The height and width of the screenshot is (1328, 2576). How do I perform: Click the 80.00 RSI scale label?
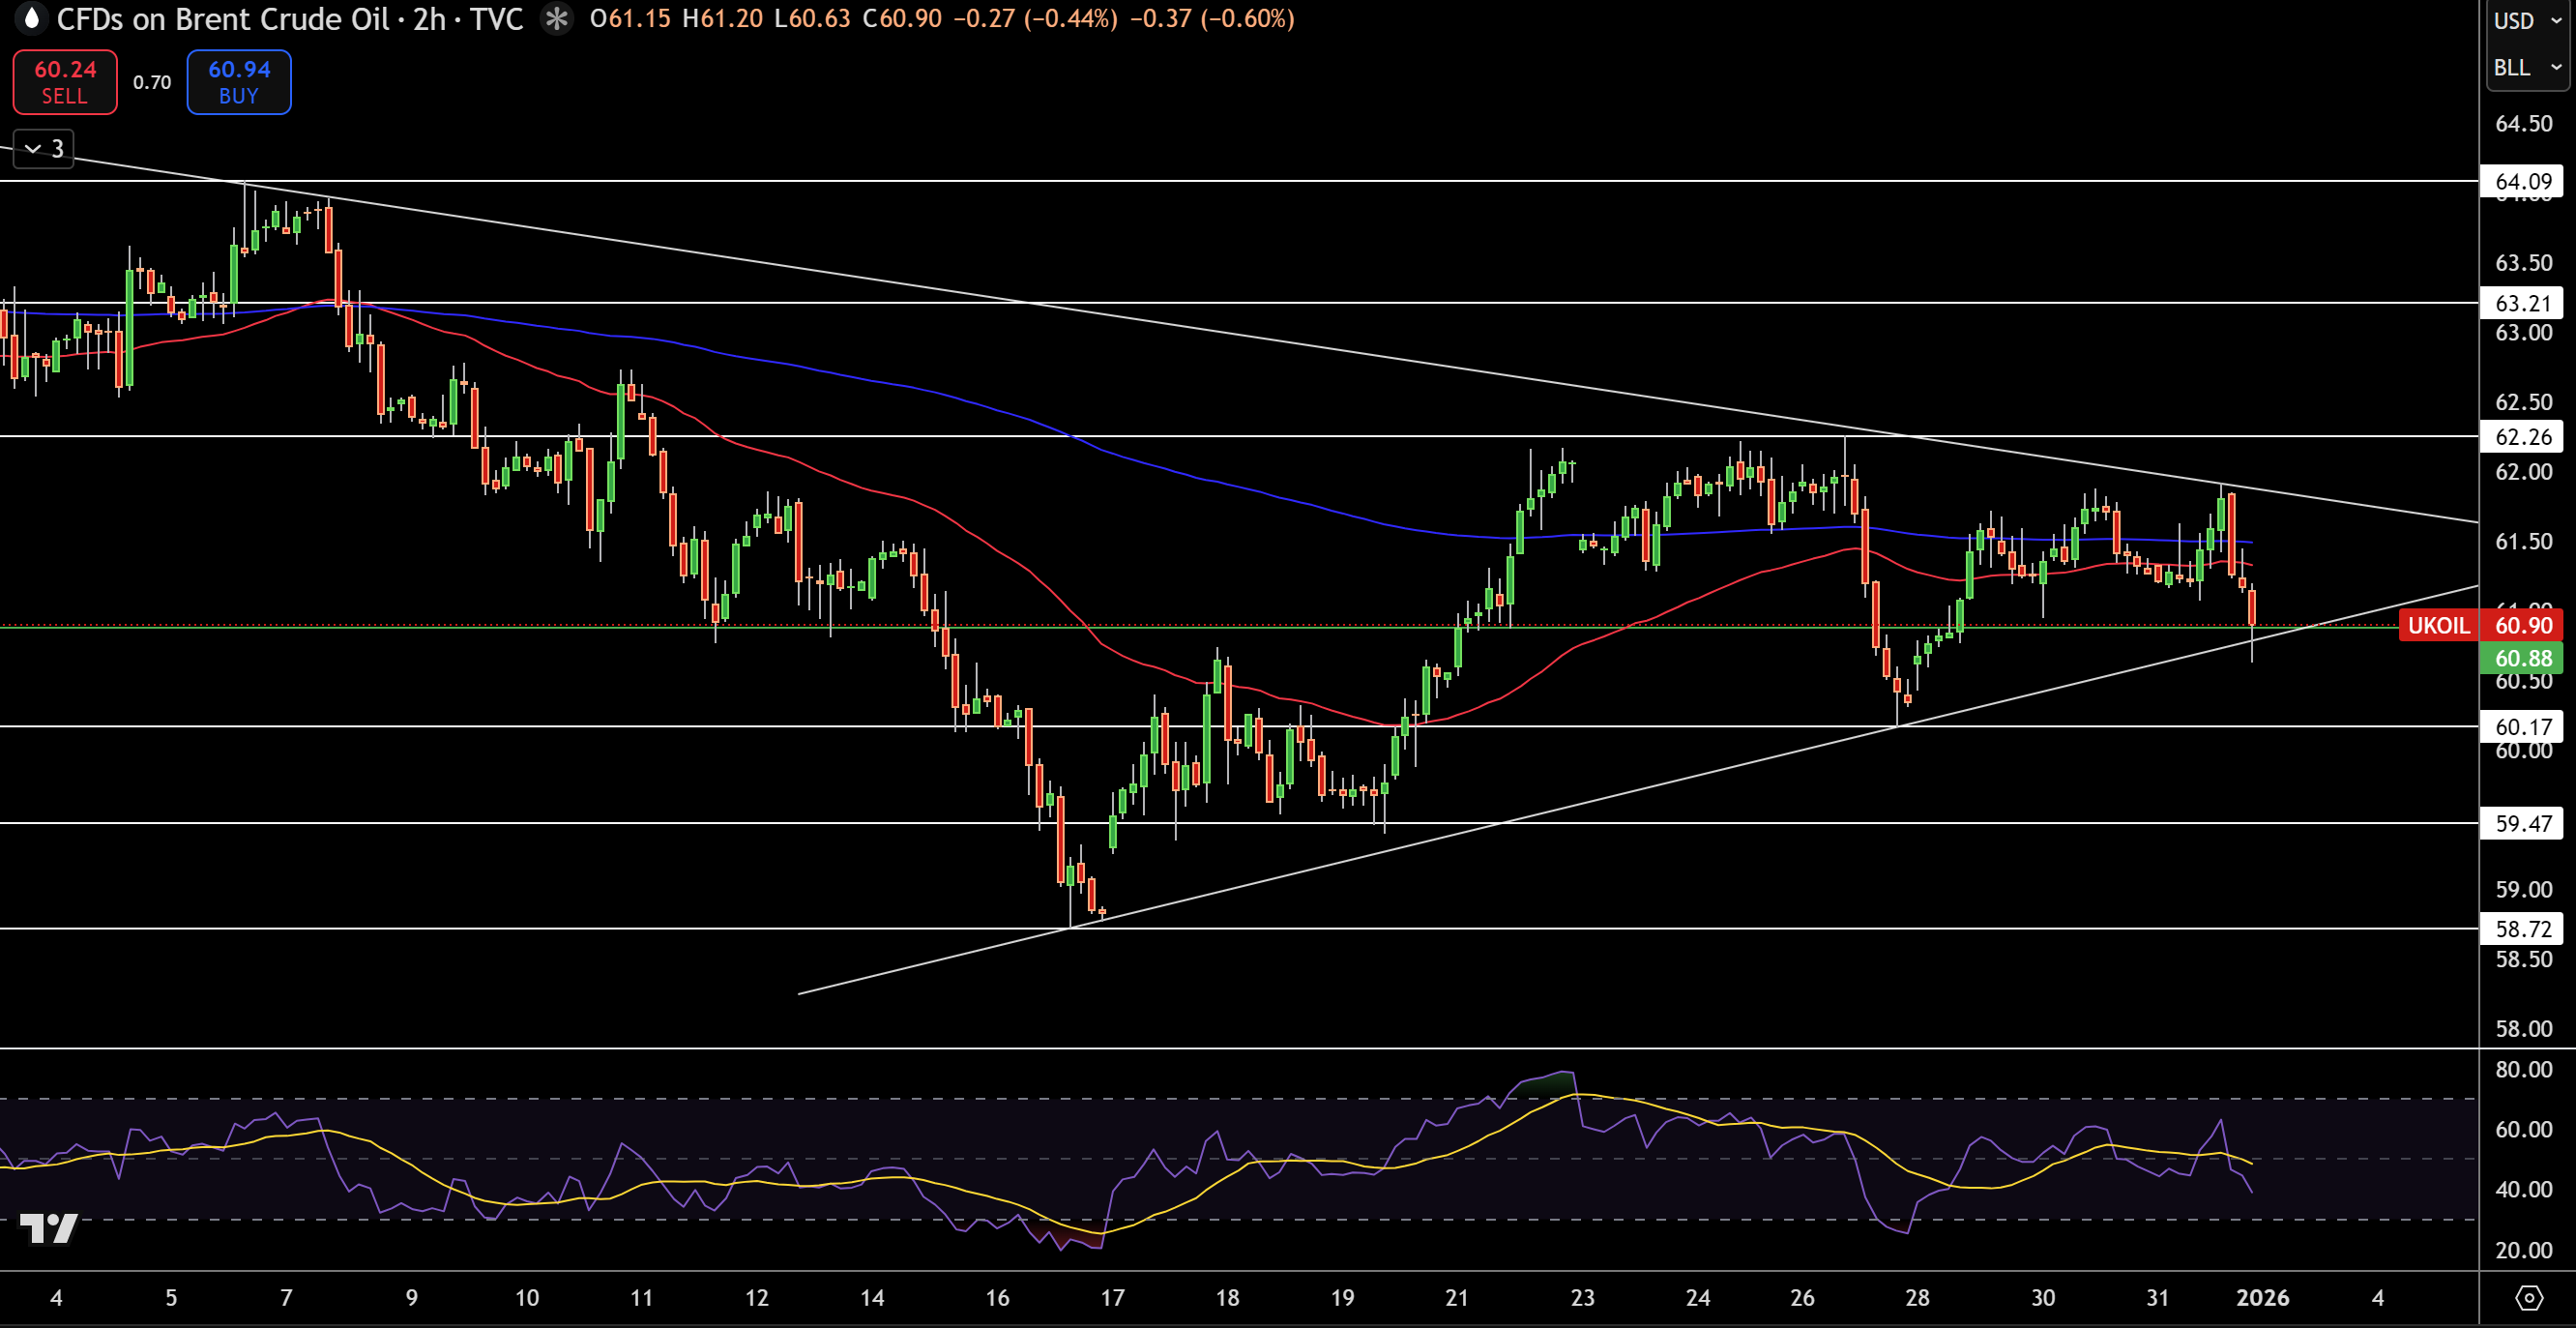click(2523, 1069)
